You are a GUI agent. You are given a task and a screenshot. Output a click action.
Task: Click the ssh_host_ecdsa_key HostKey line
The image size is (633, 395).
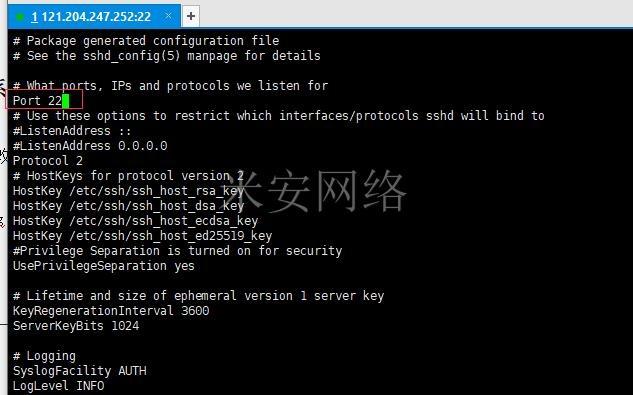click(x=135, y=221)
